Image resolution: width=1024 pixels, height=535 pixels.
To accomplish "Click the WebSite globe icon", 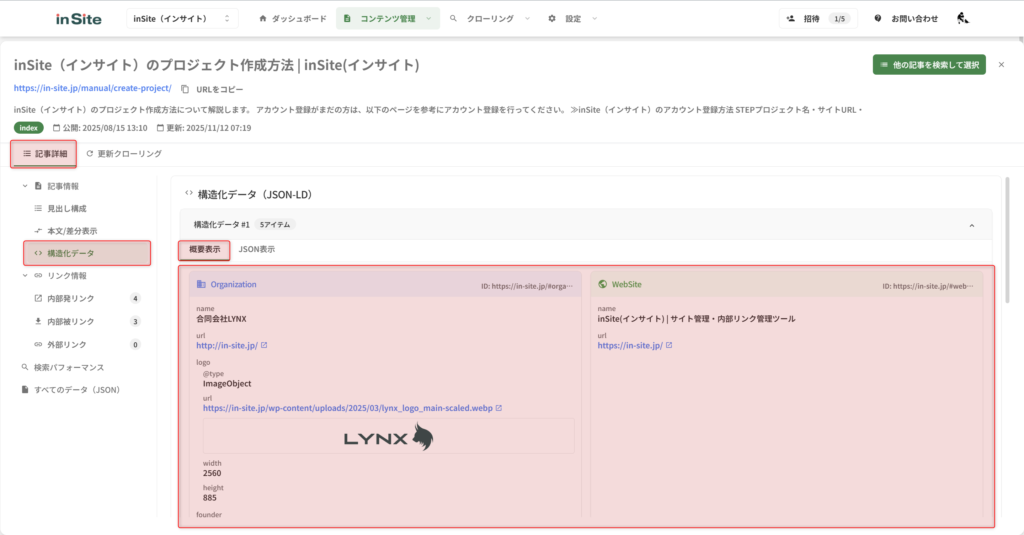I will [x=603, y=284].
